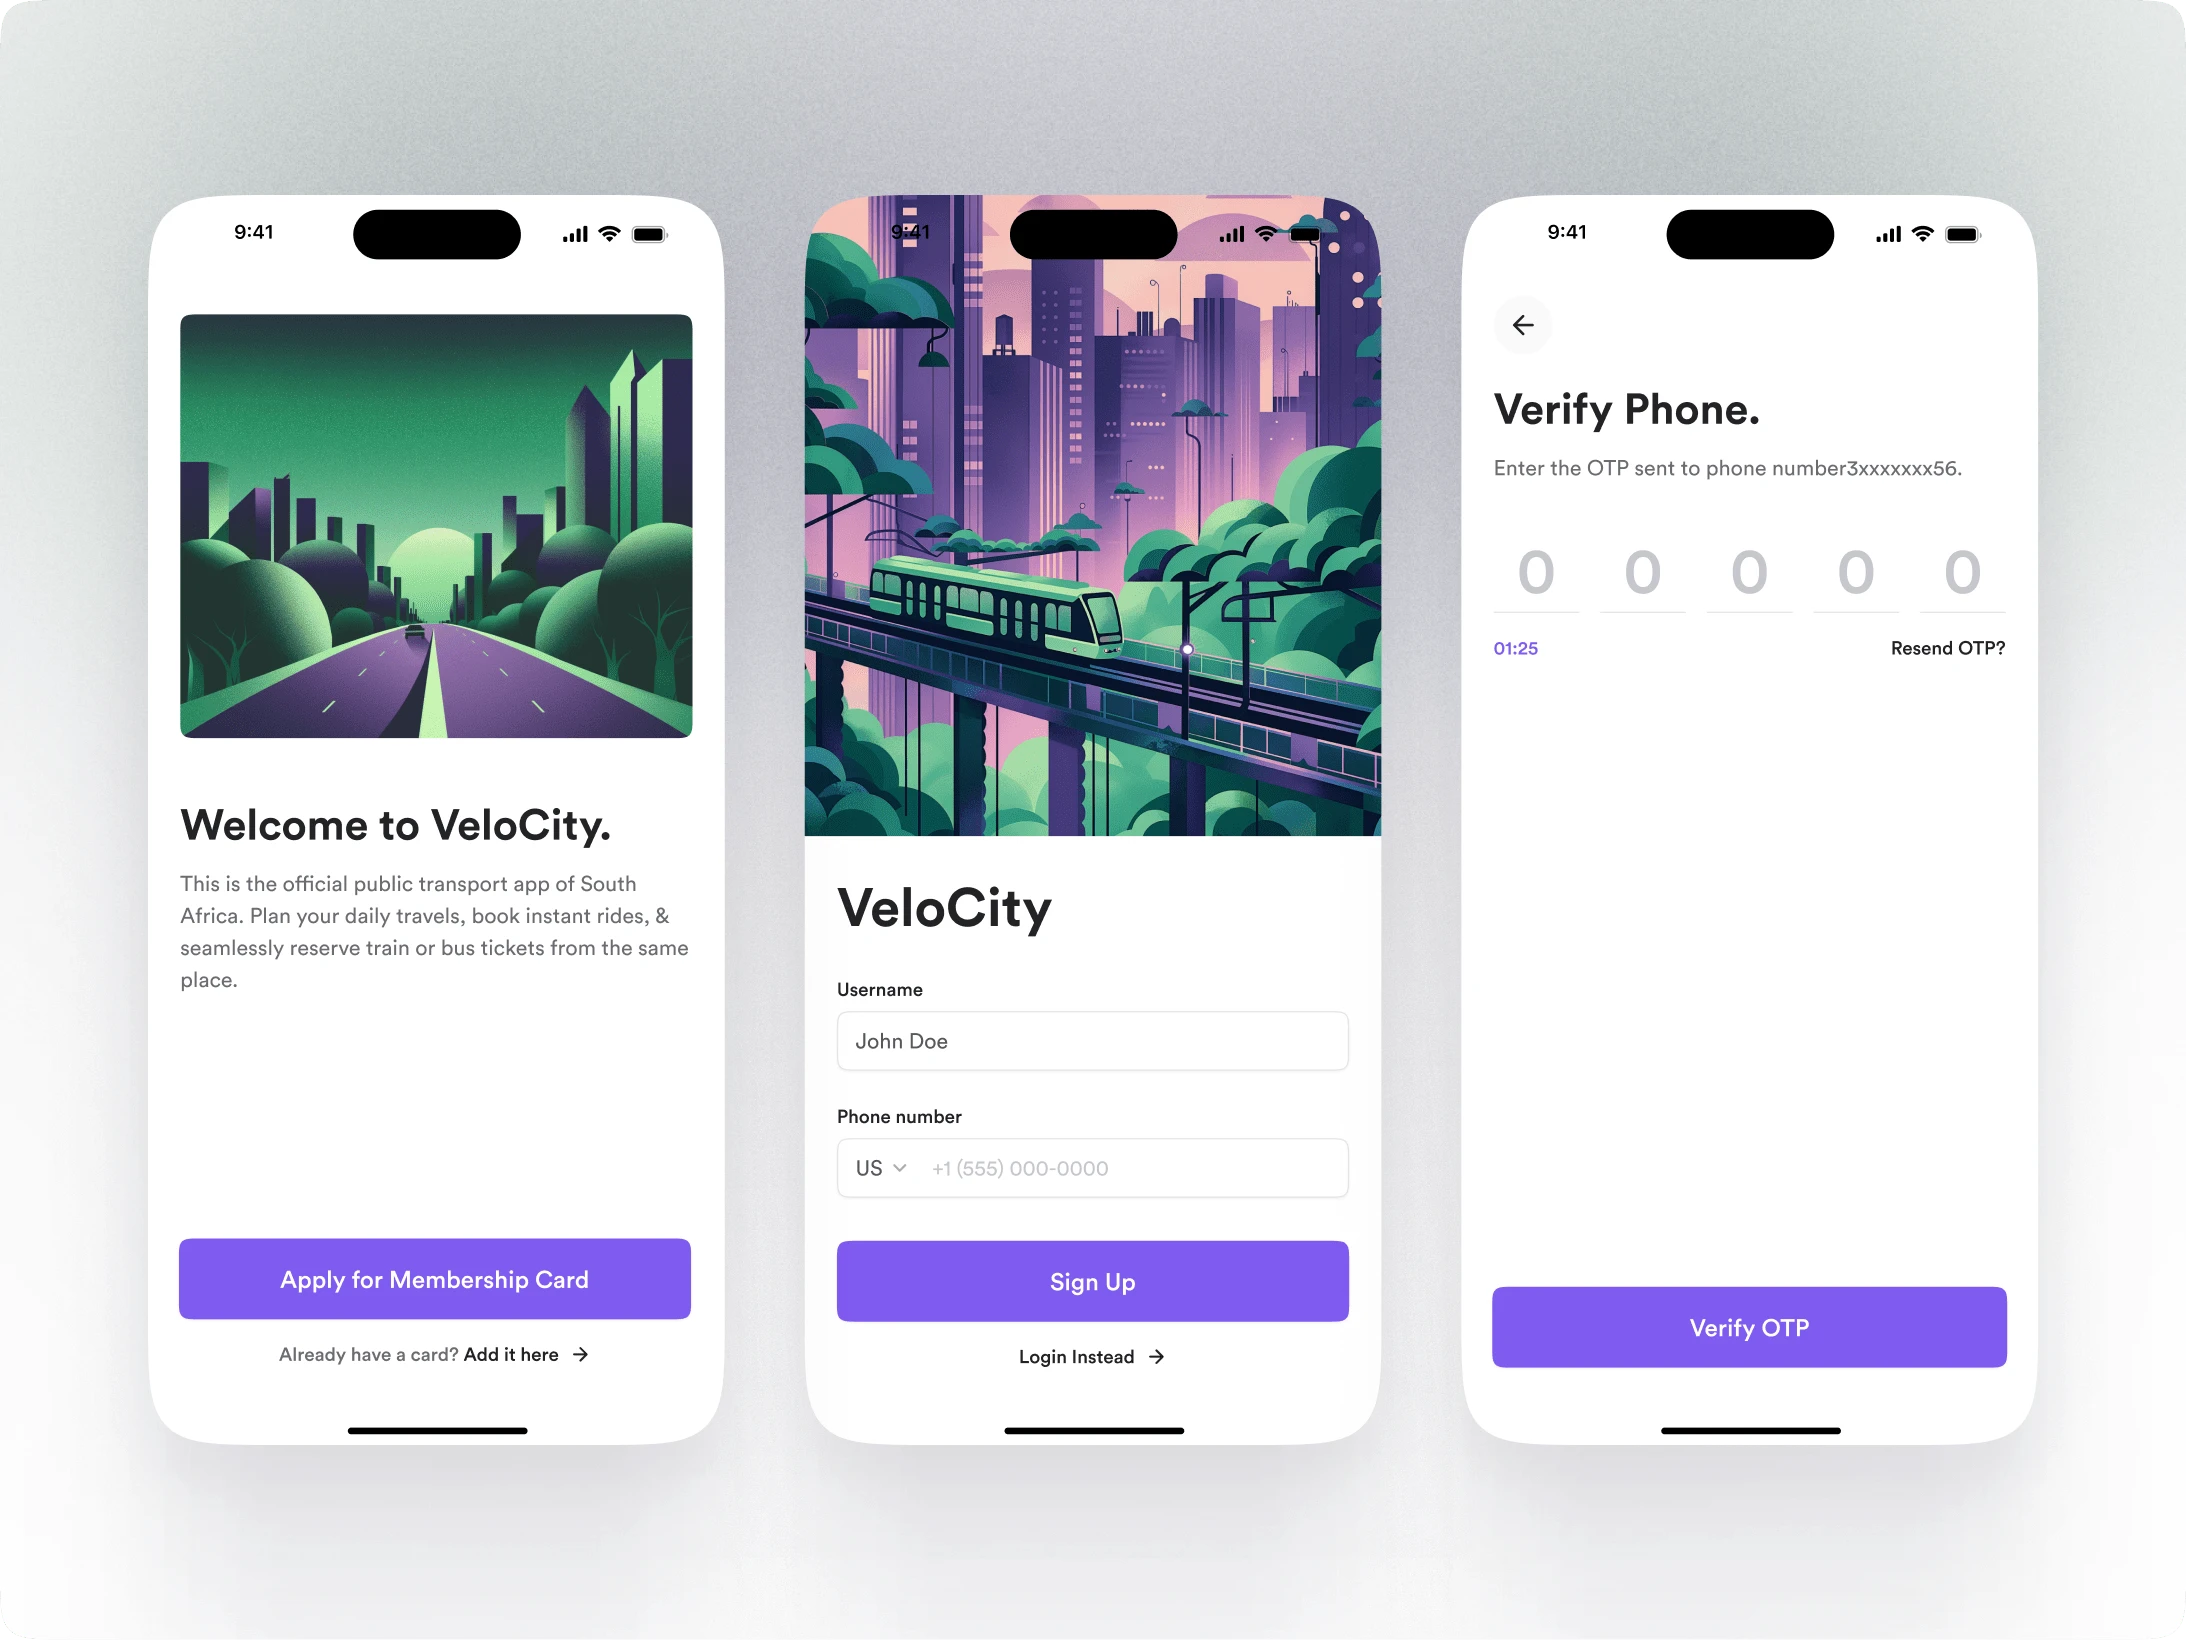Image resolution: width=2186 pixels, height=1640 pixels.
Task: Select the Username input field
Action: click(1092, 1041)
